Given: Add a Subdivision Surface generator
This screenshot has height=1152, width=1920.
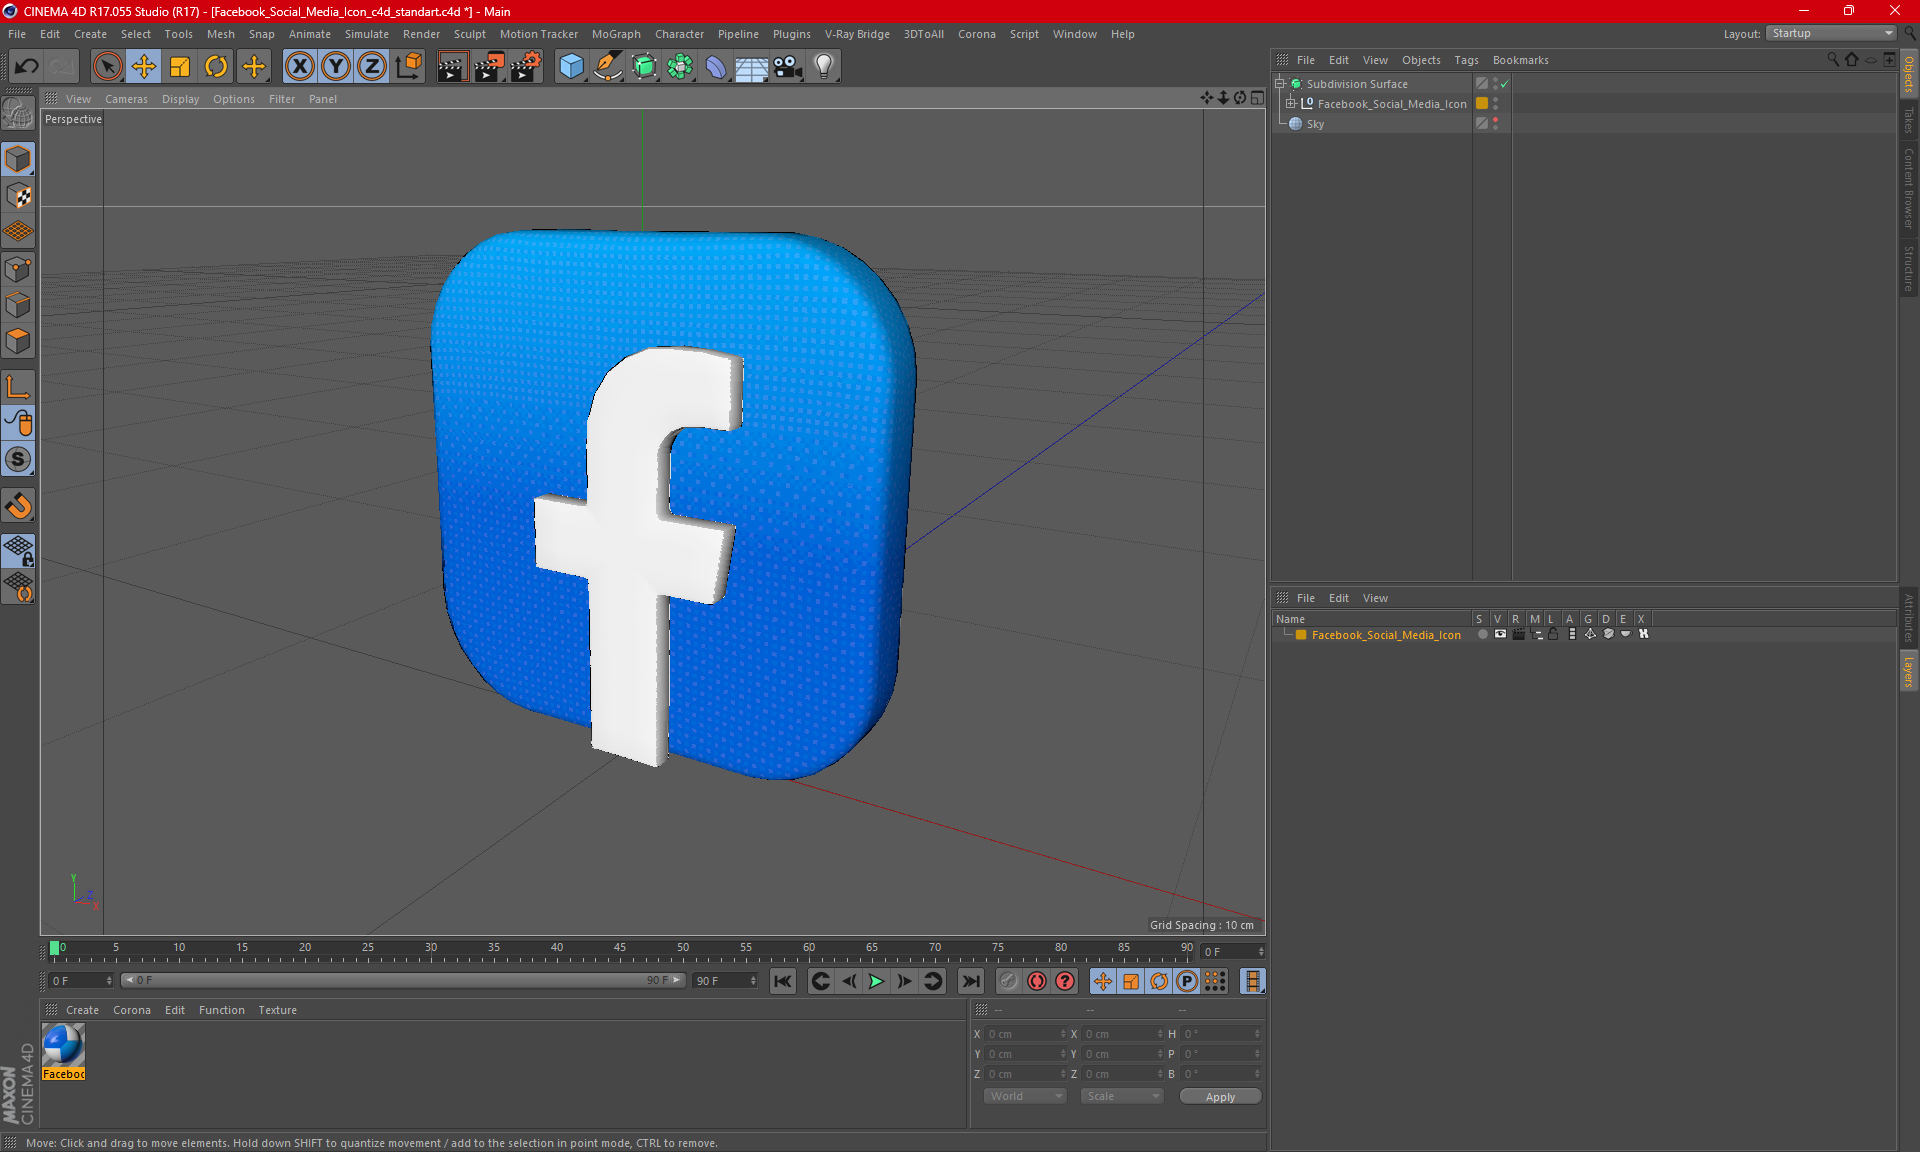Looking at the screenshot, I should click(x=644, y=66).
